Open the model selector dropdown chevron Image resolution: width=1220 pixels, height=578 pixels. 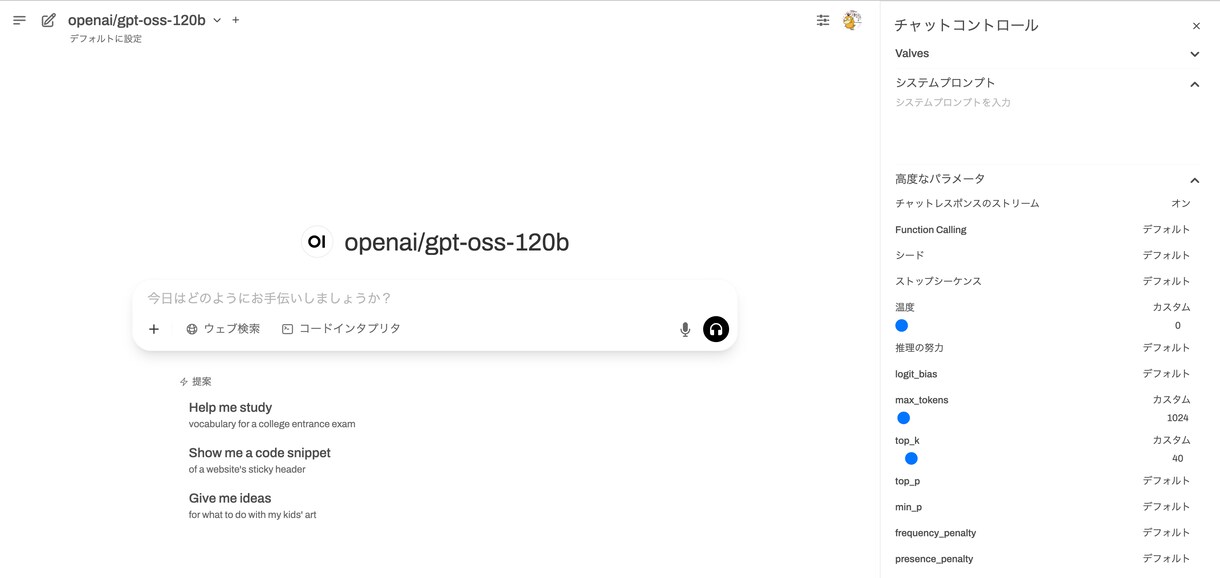pos(217,20)
